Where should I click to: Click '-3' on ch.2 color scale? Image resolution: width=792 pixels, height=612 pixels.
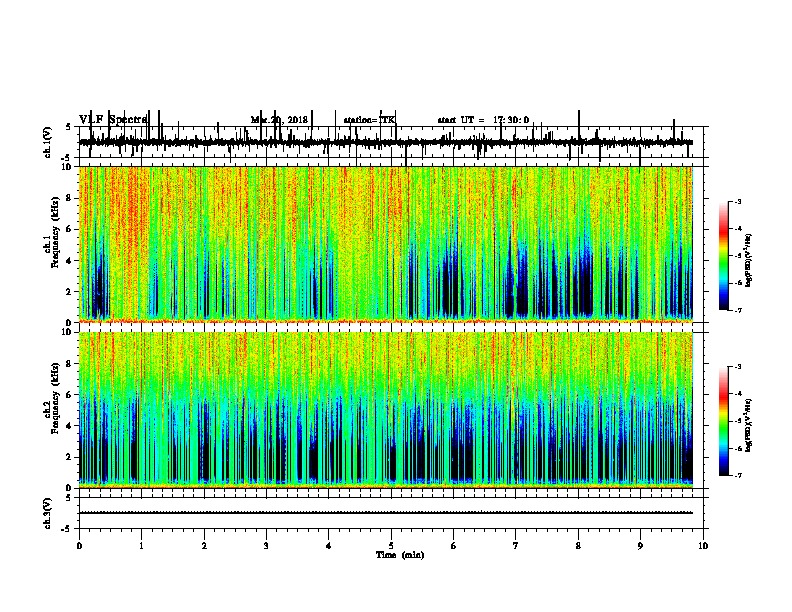(738, 367)
